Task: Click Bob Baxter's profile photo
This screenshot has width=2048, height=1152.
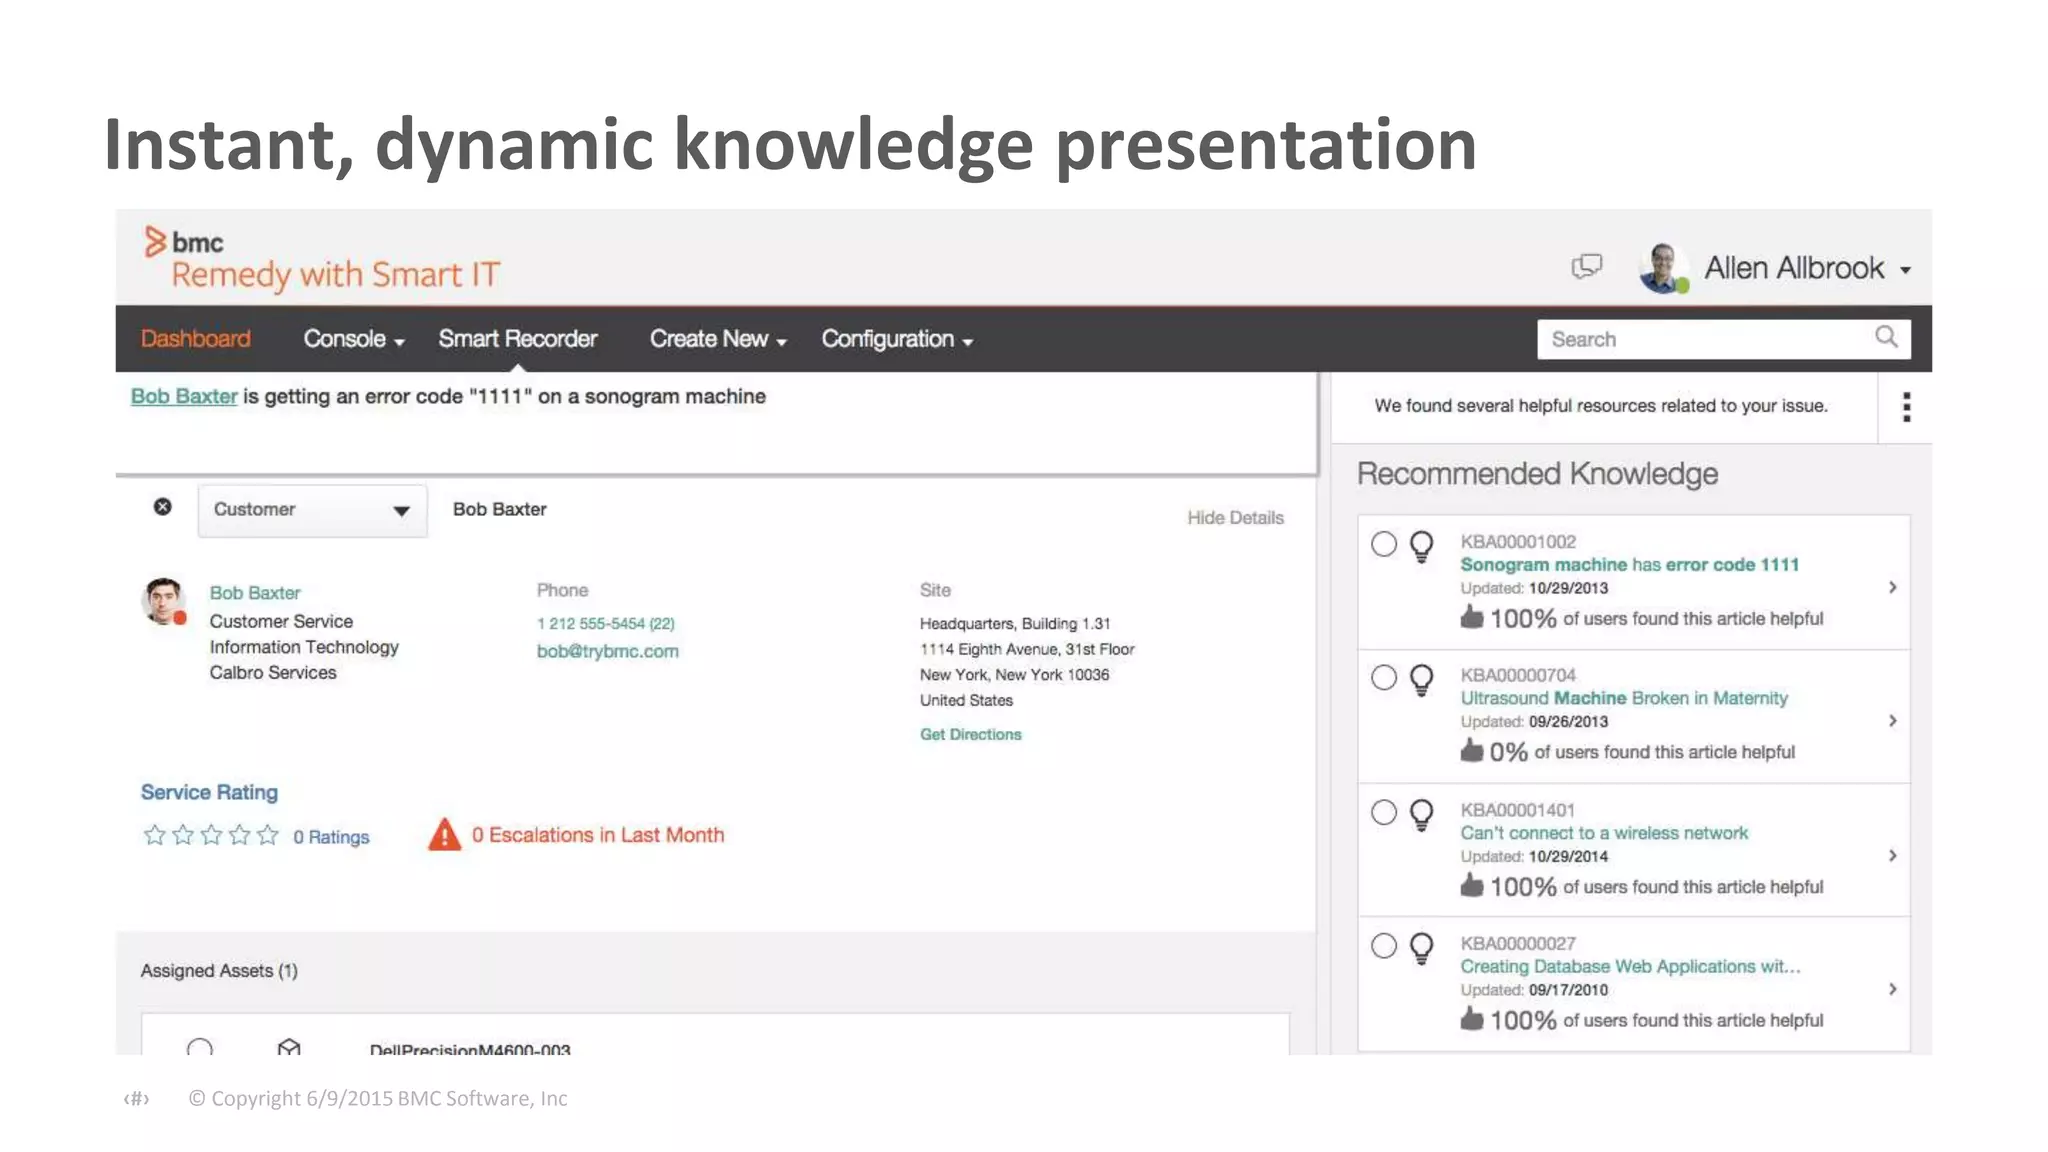Action: pos(164,602)
